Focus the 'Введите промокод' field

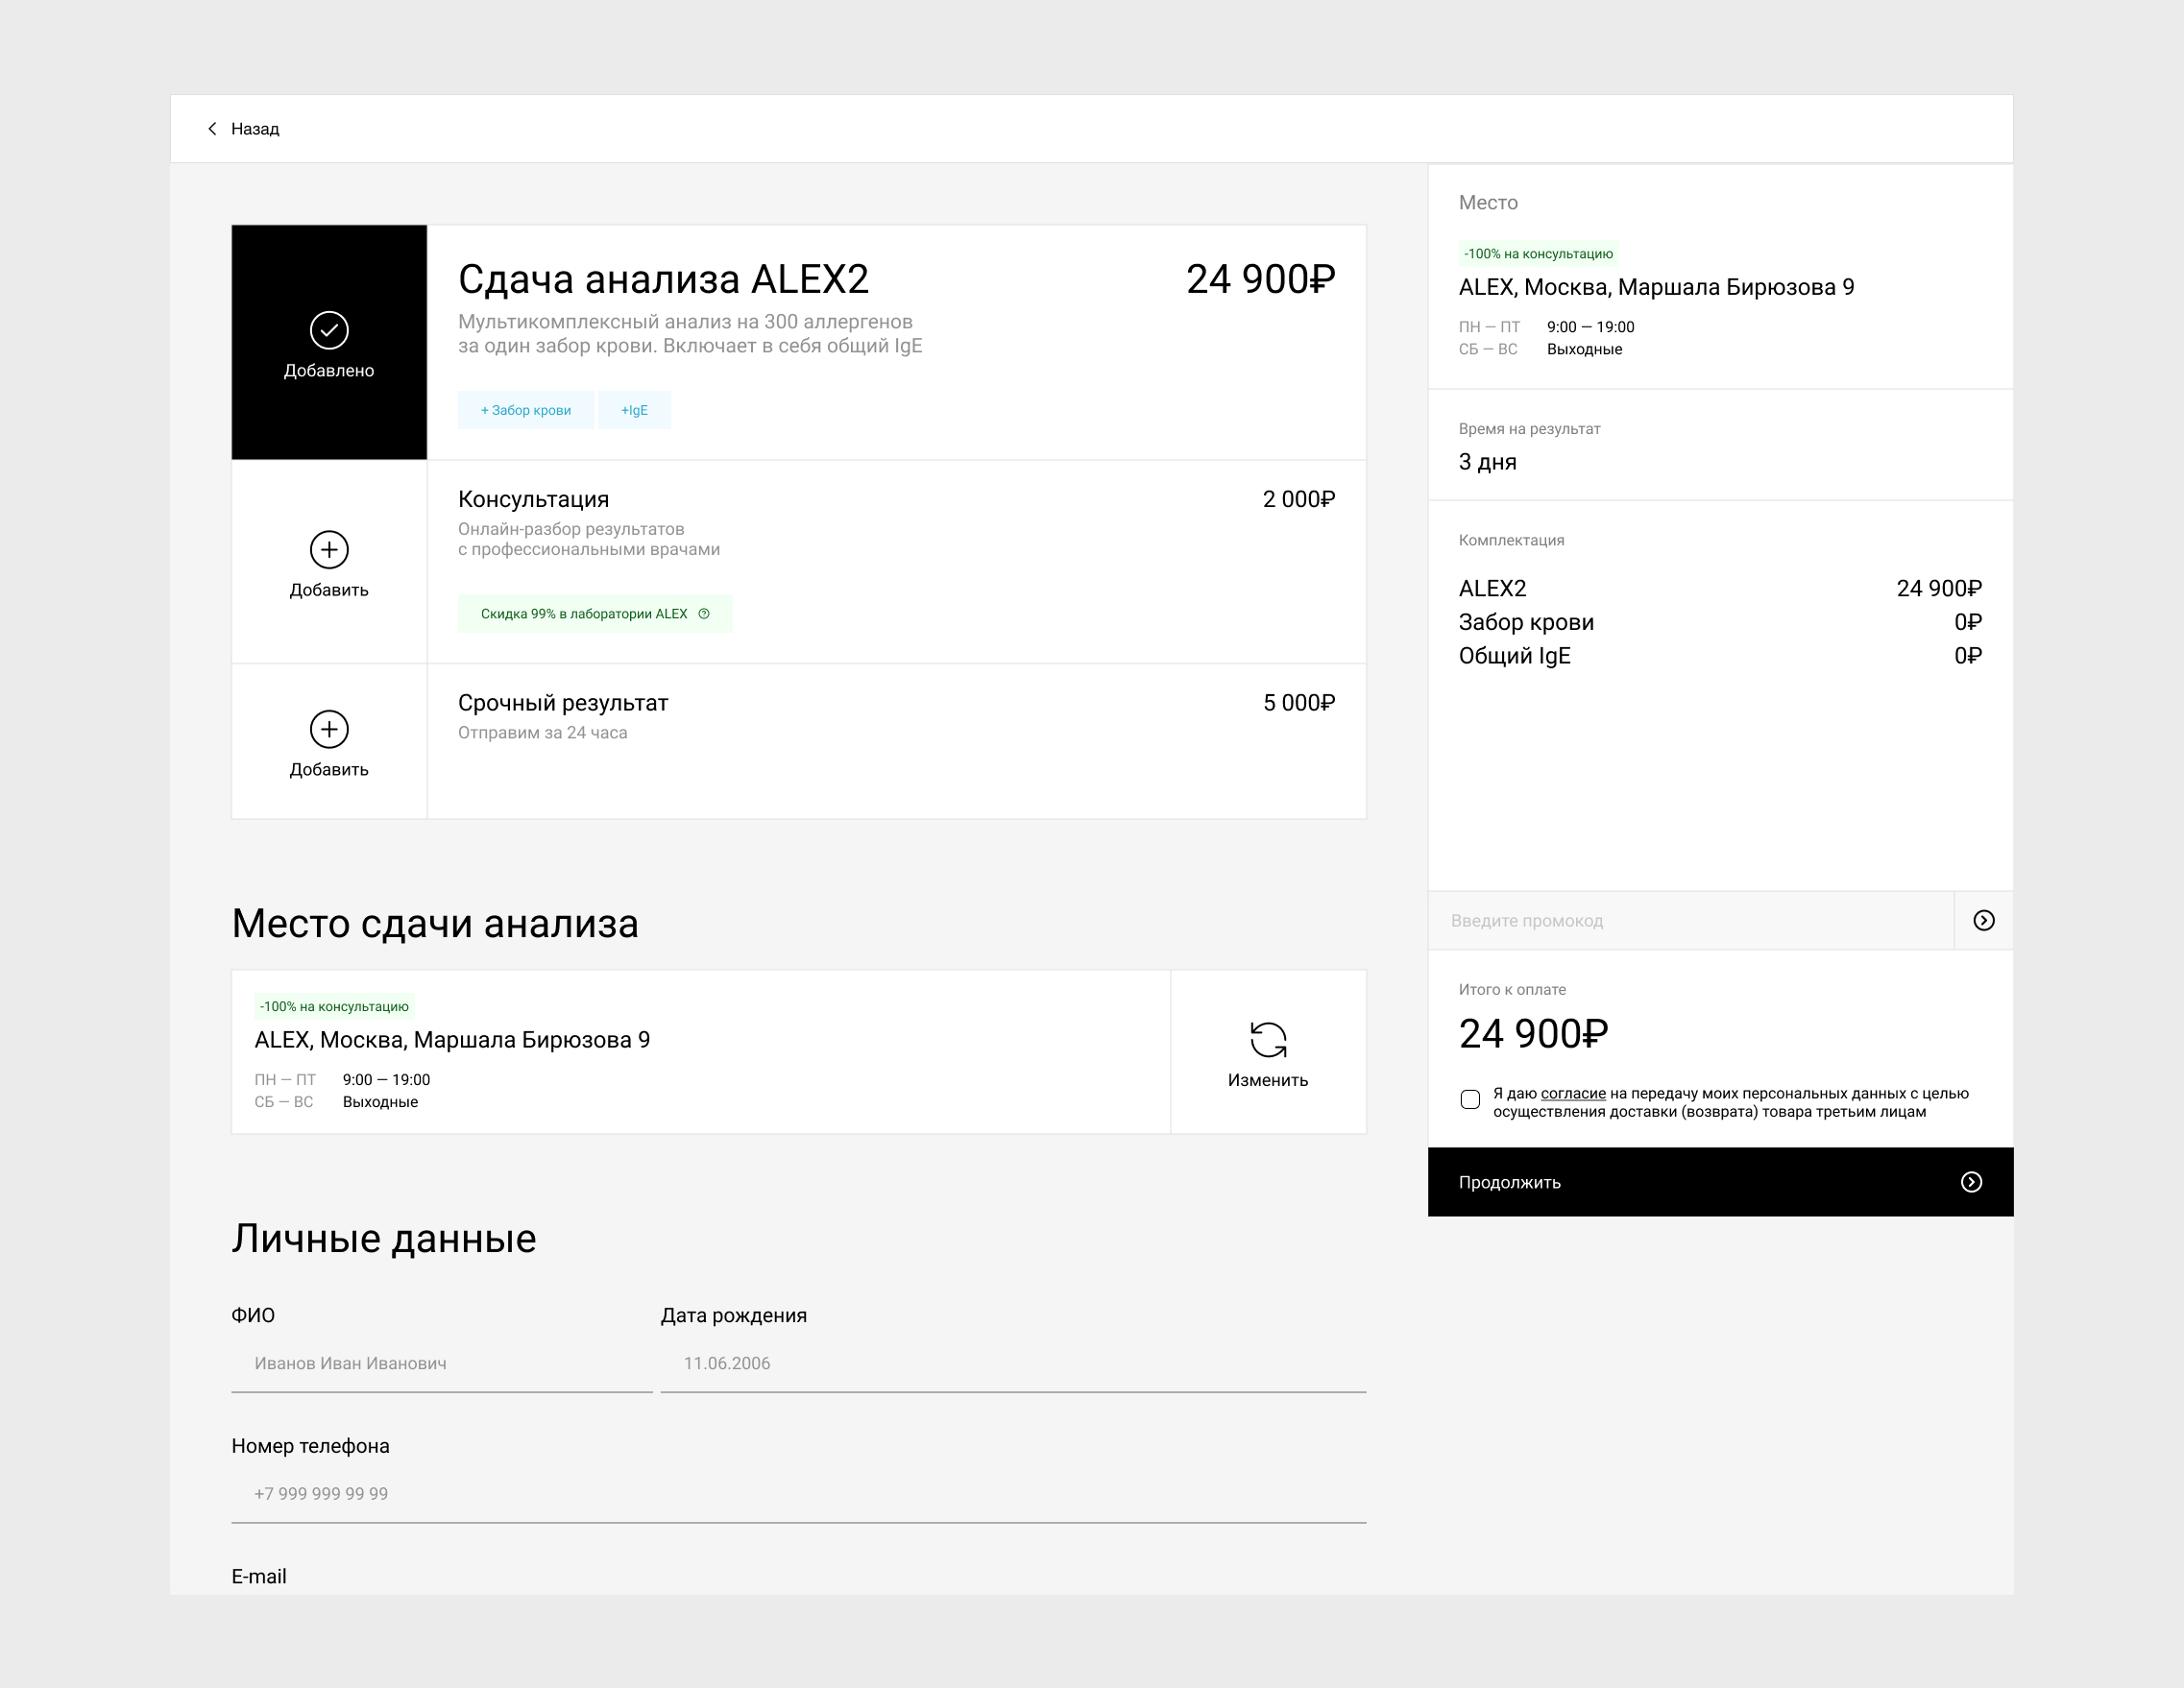[1690, 920]
